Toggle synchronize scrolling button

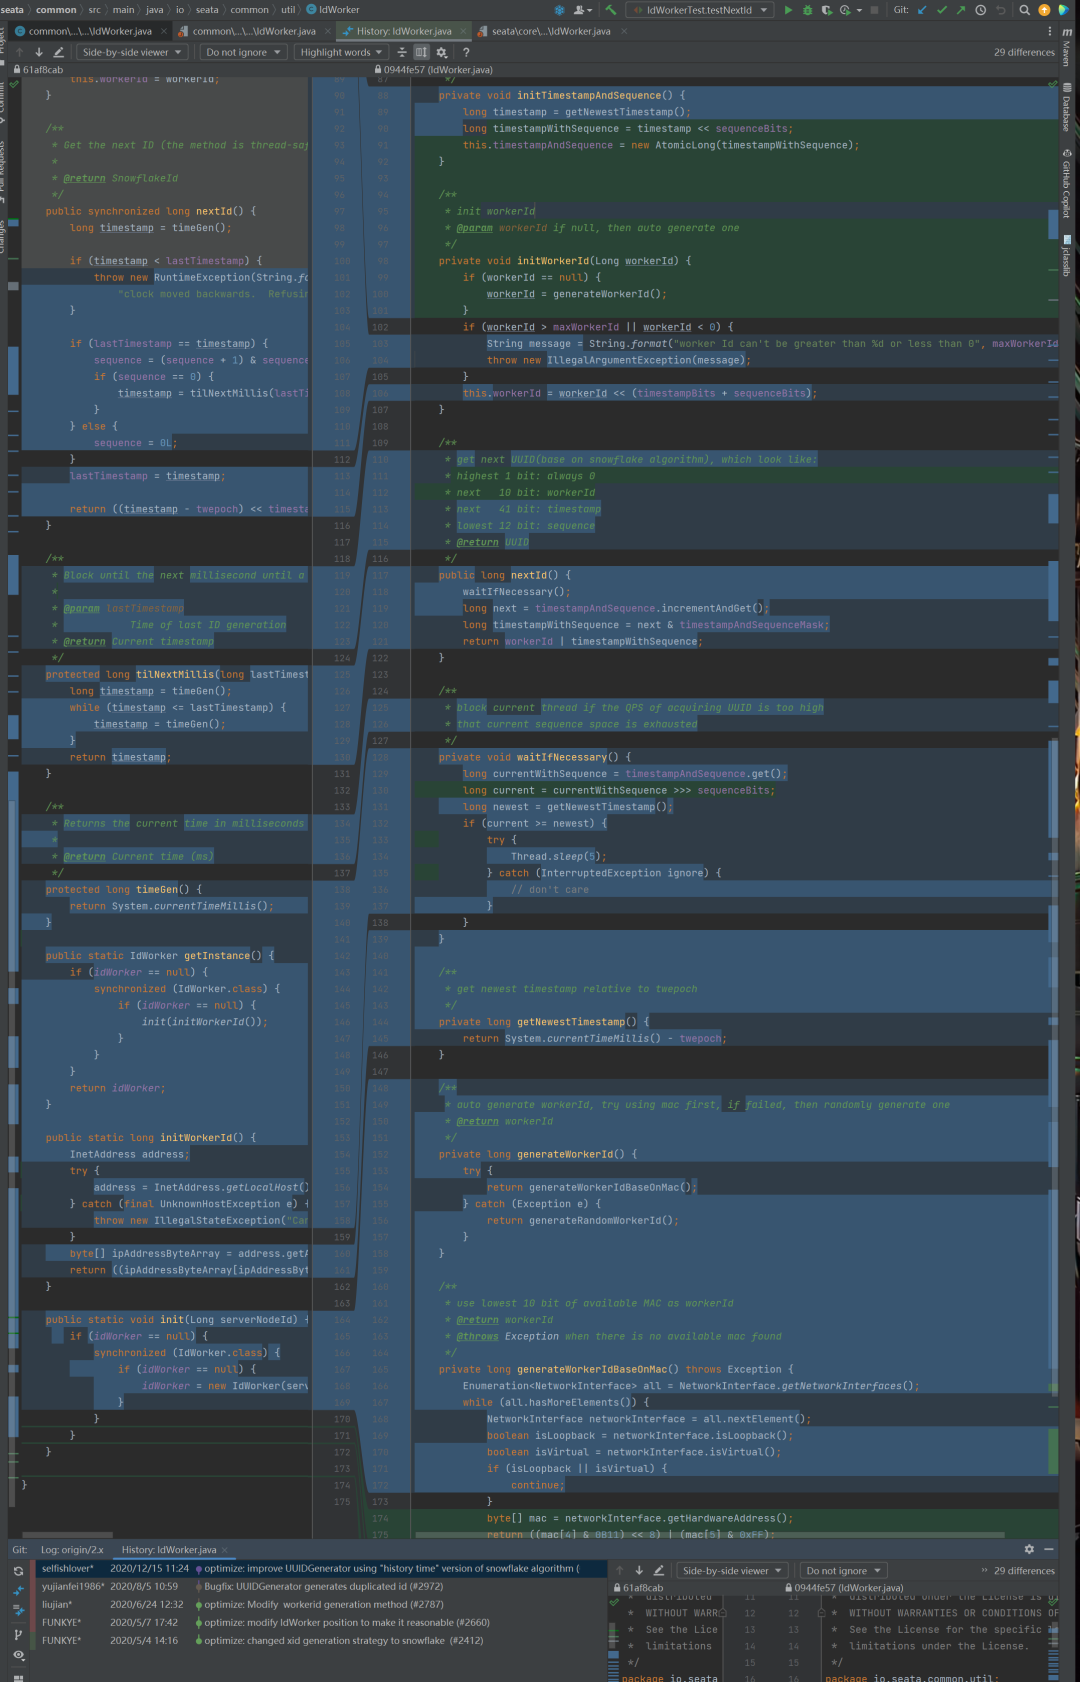point(421,52)
